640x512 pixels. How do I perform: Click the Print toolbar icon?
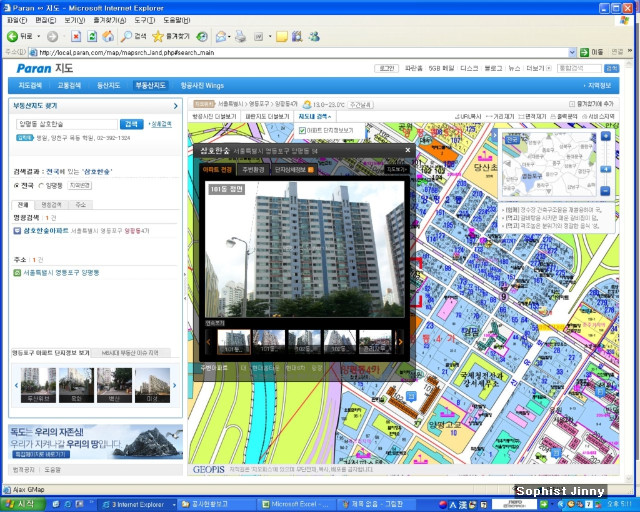point(240,37)
